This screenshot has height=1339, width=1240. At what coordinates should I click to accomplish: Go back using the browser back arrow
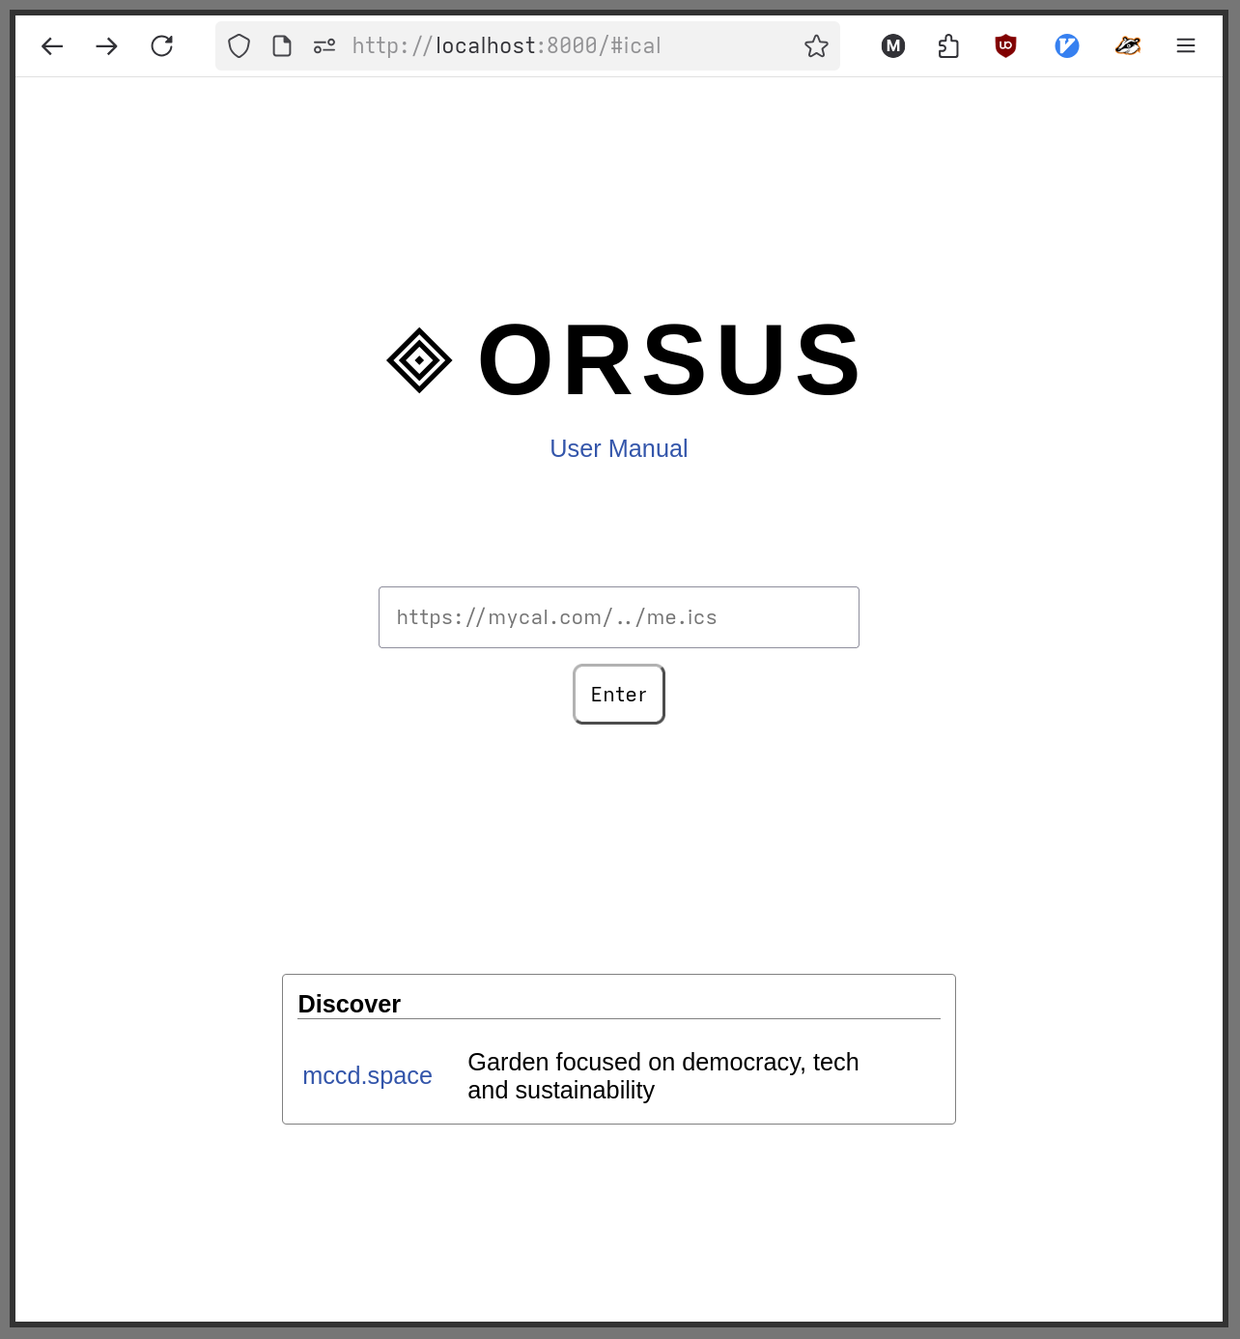click(52, 46)
